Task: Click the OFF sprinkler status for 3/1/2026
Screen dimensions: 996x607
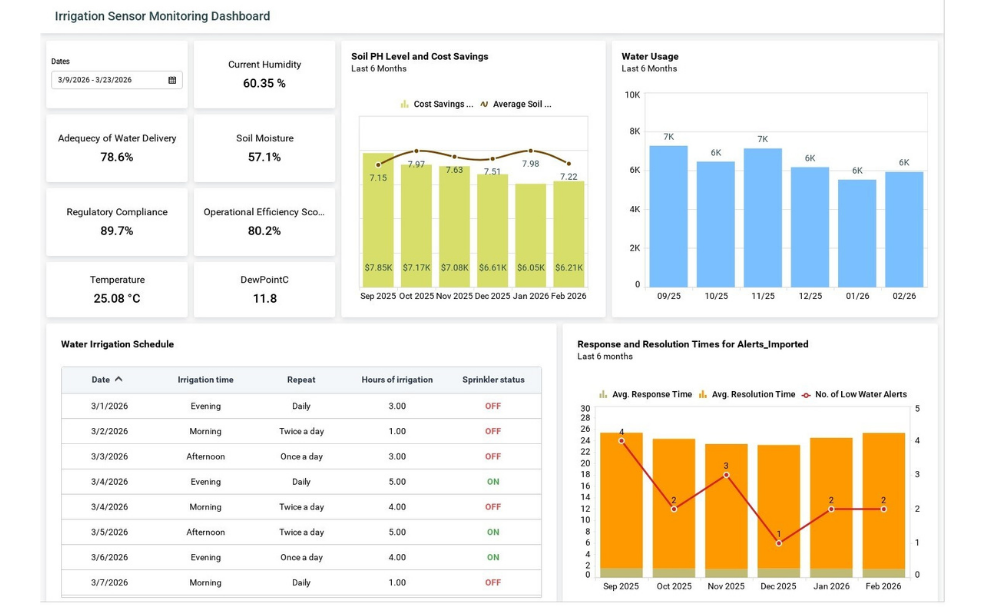Action: coord(493,407)
